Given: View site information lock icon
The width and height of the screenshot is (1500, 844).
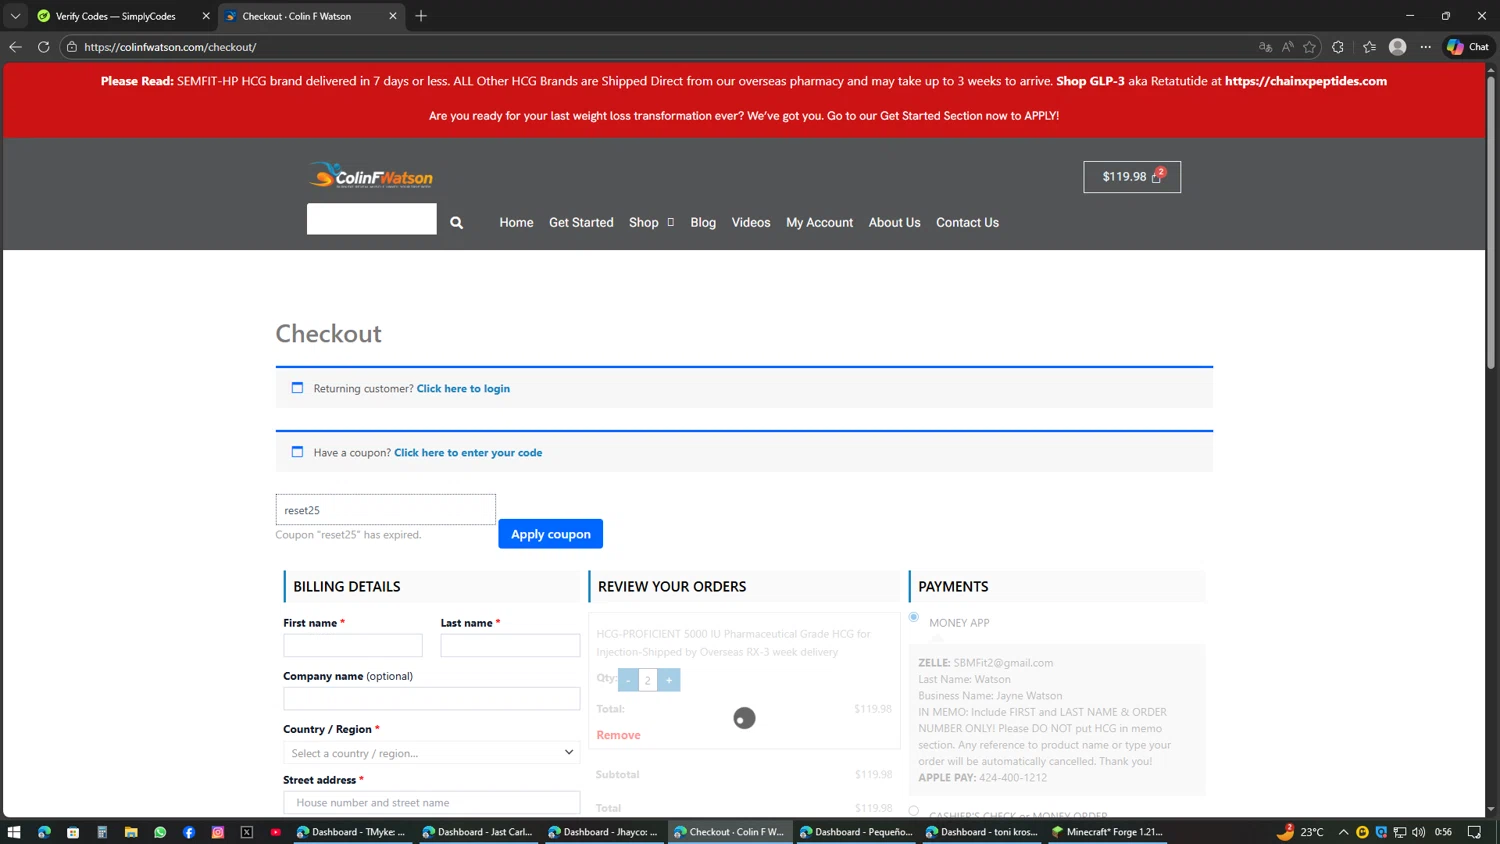Looking at the screenshot, I should (72, 47).
